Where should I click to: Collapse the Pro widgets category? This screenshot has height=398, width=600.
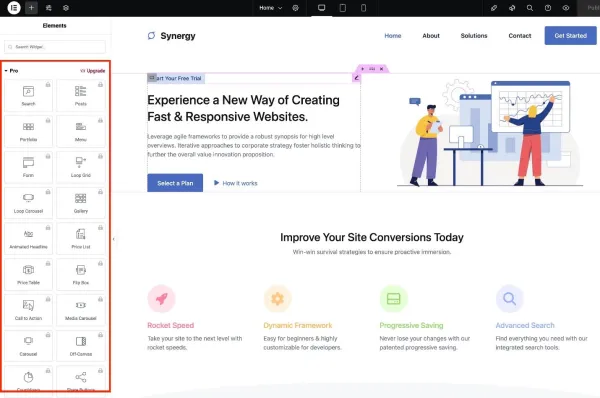point(11,71)
